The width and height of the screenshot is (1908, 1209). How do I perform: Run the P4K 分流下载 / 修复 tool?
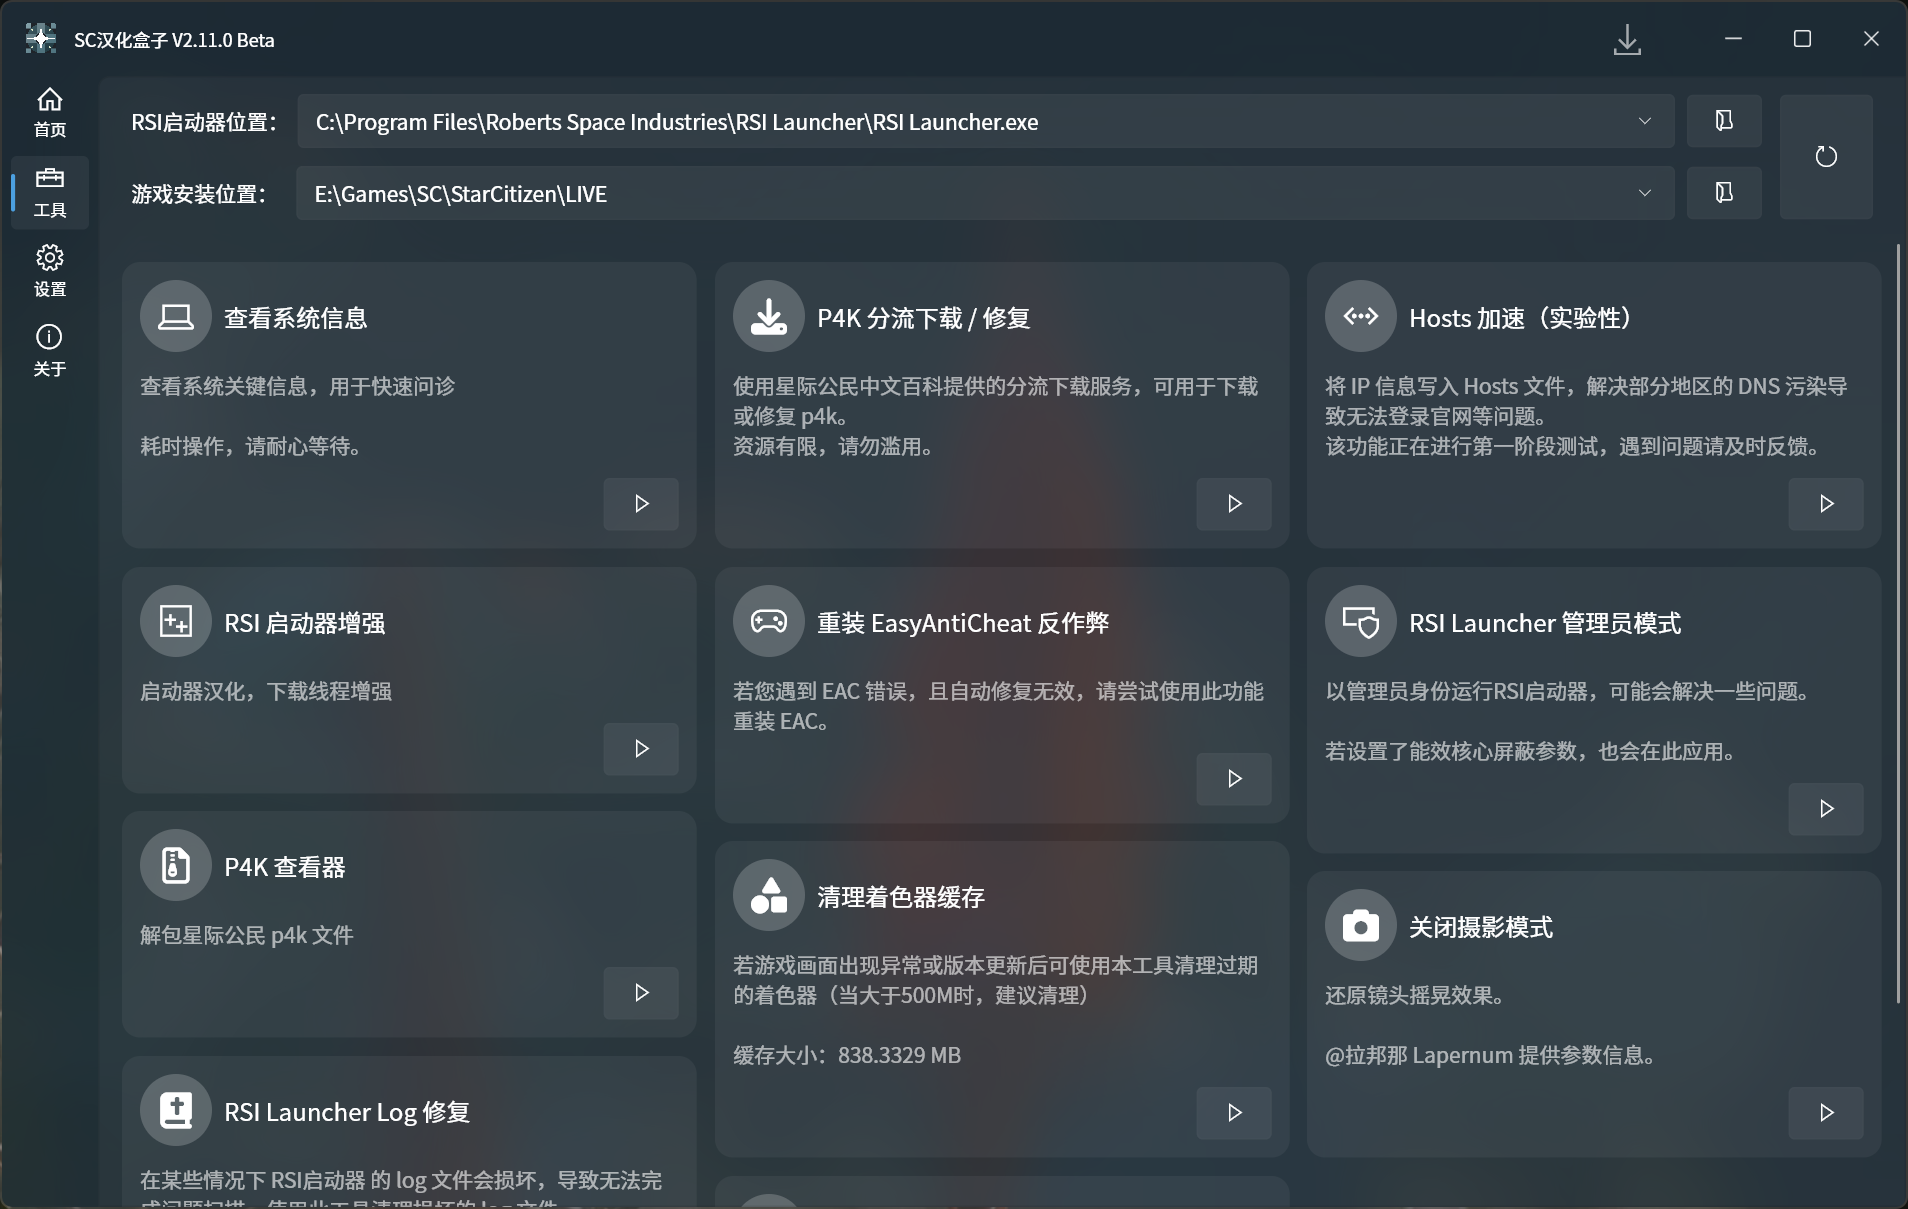tap(1234, 504)
